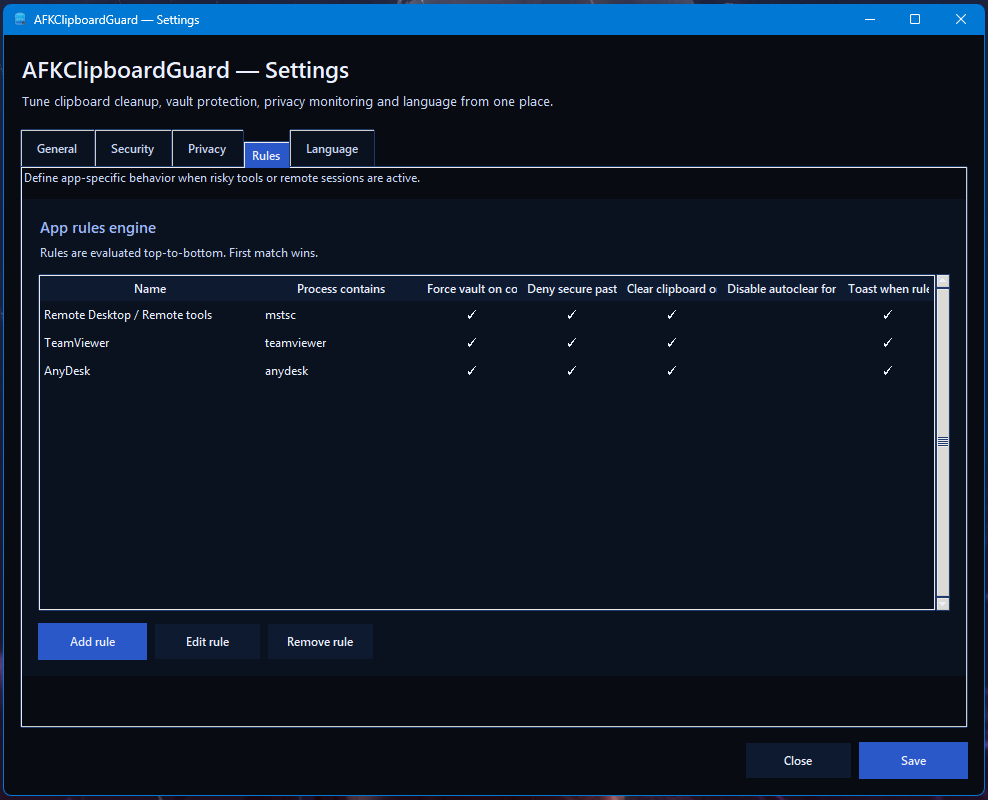Enable Disable autoclear cell for AnyDesk rule

point(781,371)
